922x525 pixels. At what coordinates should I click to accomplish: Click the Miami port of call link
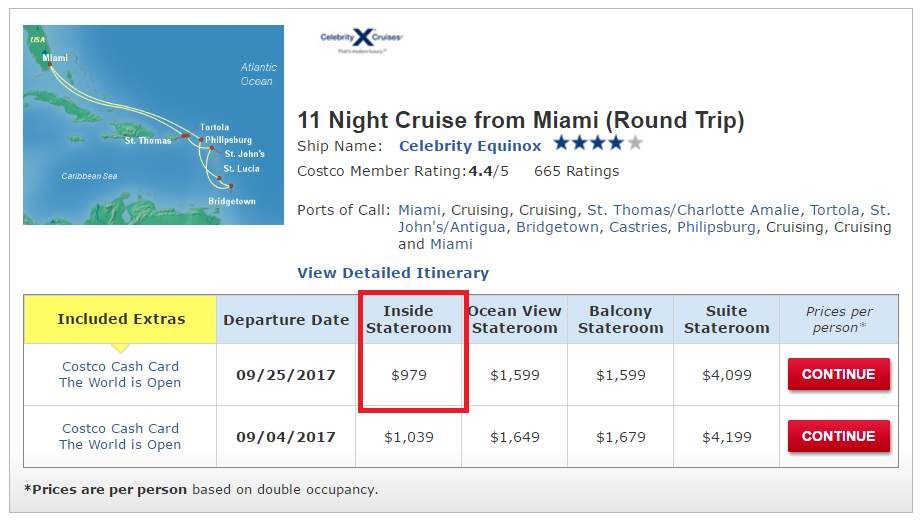point(420,210)
